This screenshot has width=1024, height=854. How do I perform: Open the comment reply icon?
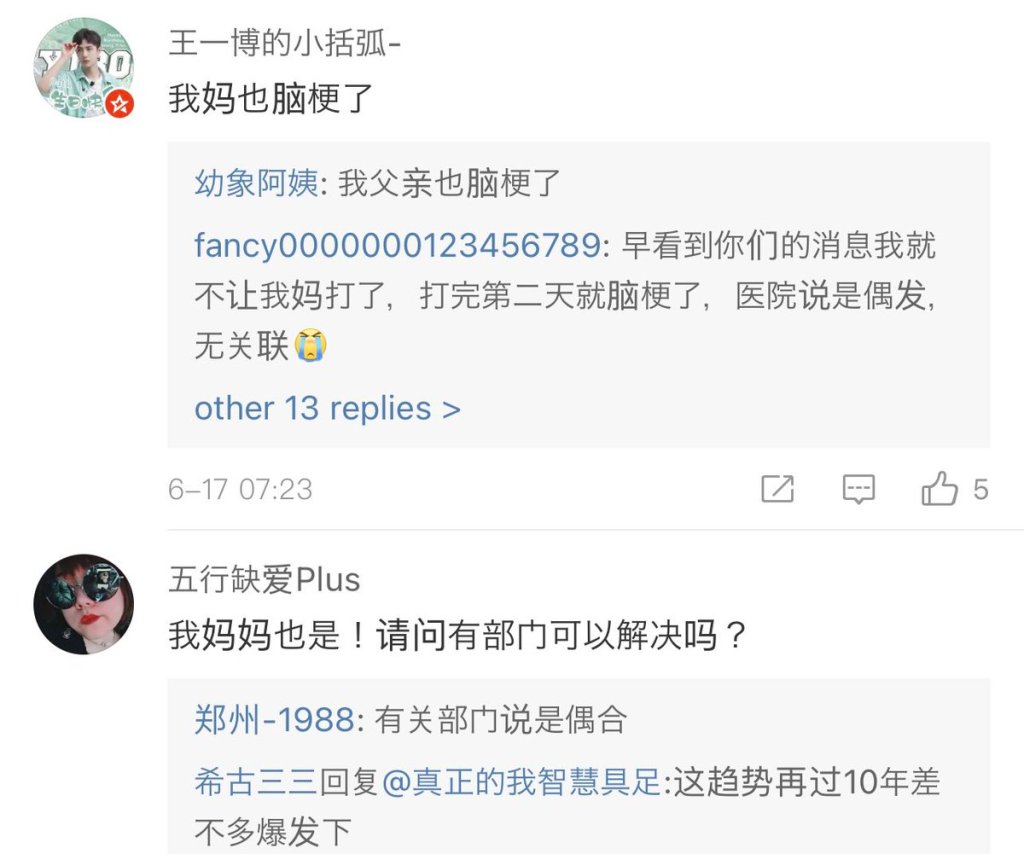click(858, 489)
